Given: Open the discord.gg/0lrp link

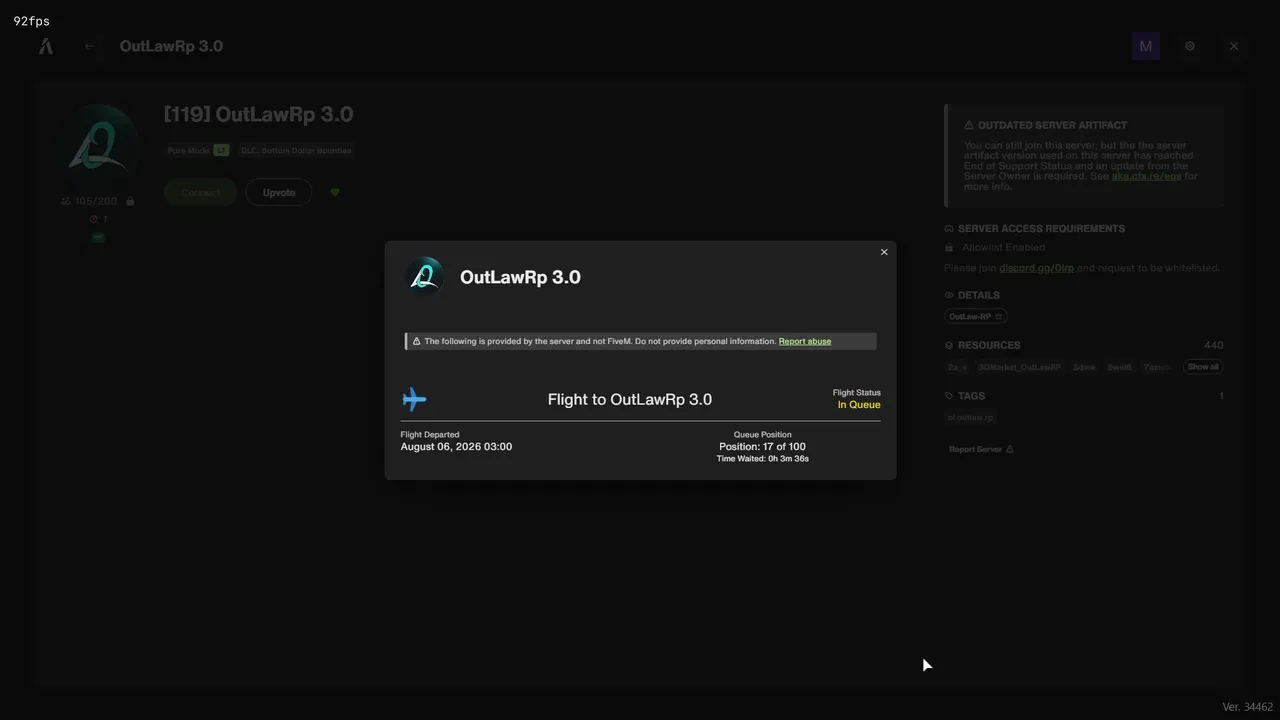Looking at the screenshot, I should (1036, 268).
